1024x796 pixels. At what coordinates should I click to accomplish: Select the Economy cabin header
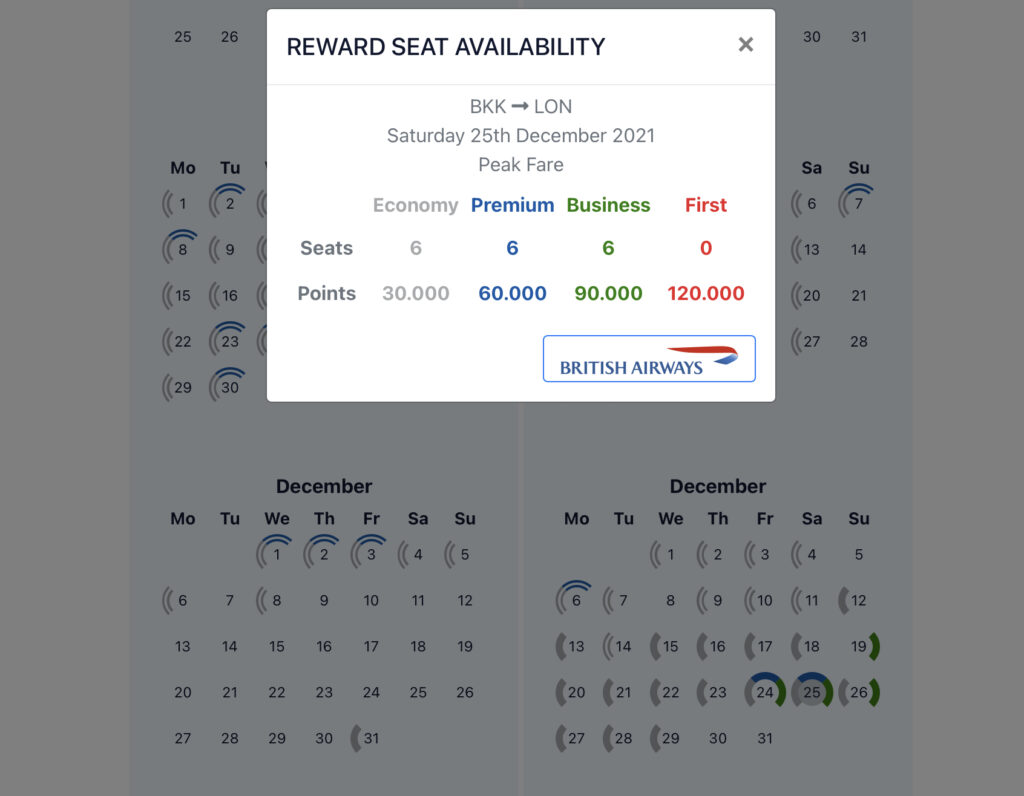415,205
